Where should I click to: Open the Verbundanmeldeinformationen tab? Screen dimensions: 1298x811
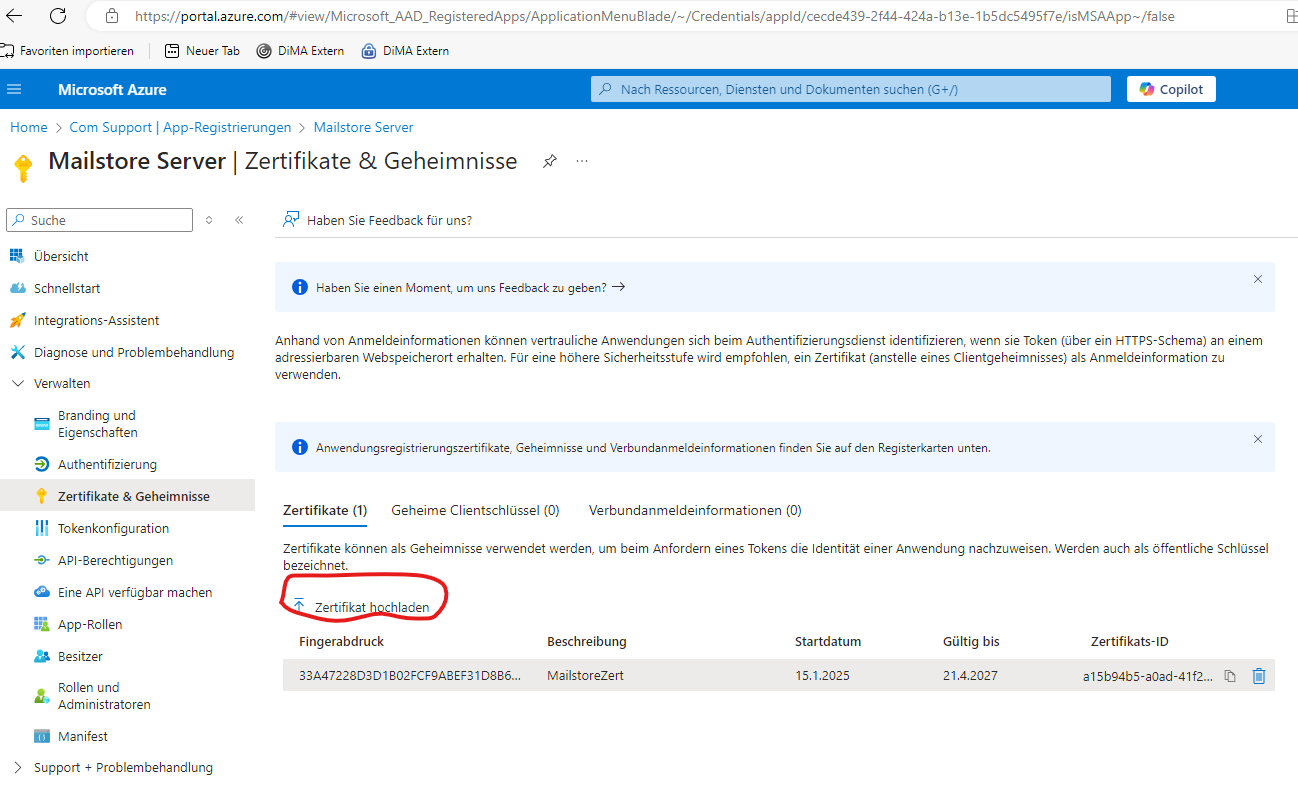pos(695,510)
